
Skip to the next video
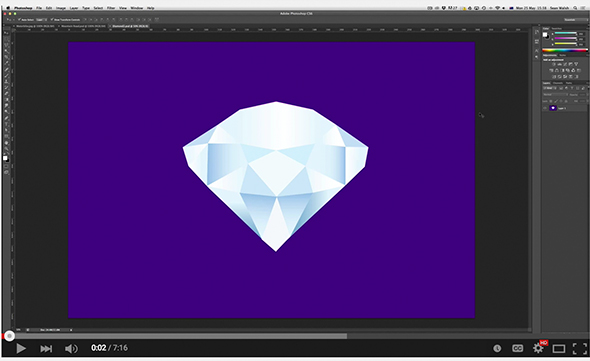(x=46, y=349)
